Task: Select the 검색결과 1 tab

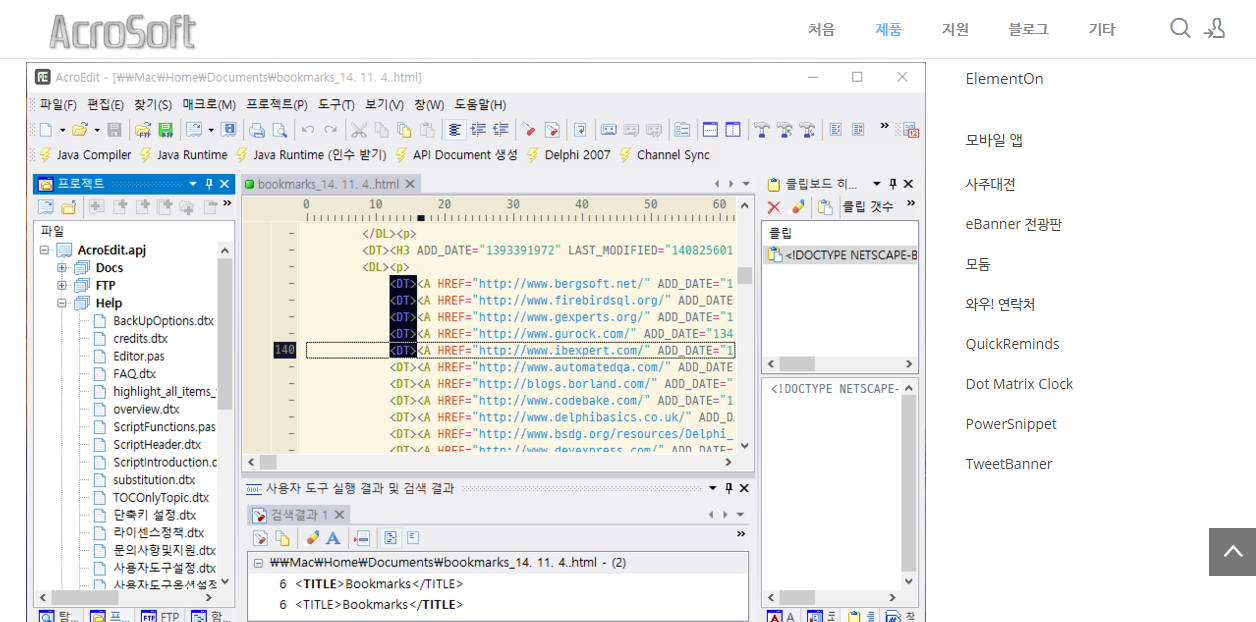Action: 299,515
